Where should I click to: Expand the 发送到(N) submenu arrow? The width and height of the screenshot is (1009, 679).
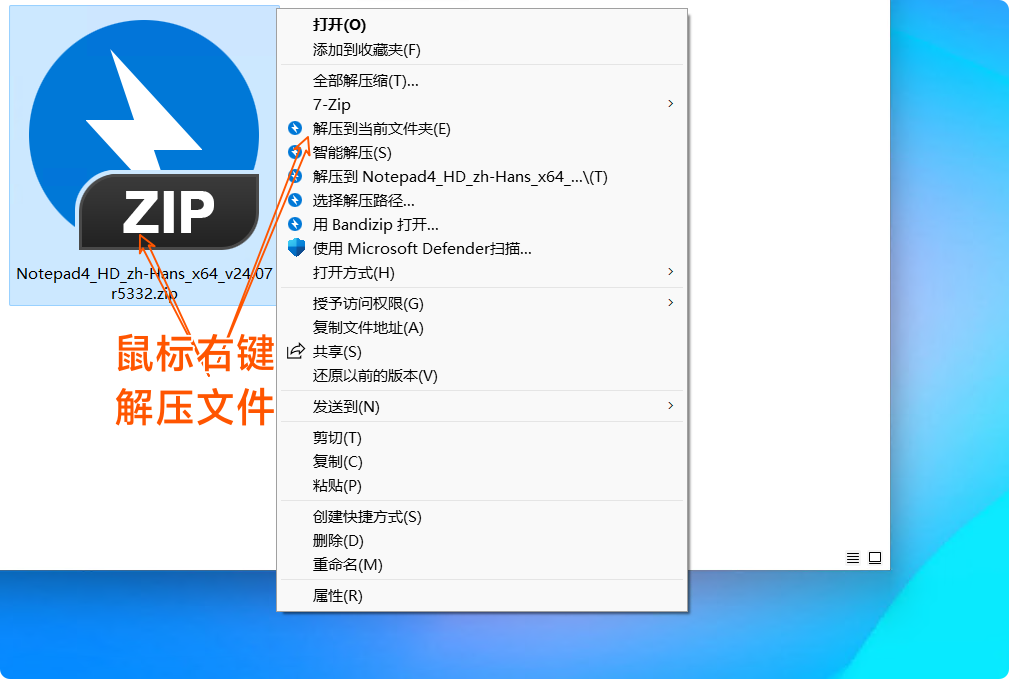pos(671,405)
